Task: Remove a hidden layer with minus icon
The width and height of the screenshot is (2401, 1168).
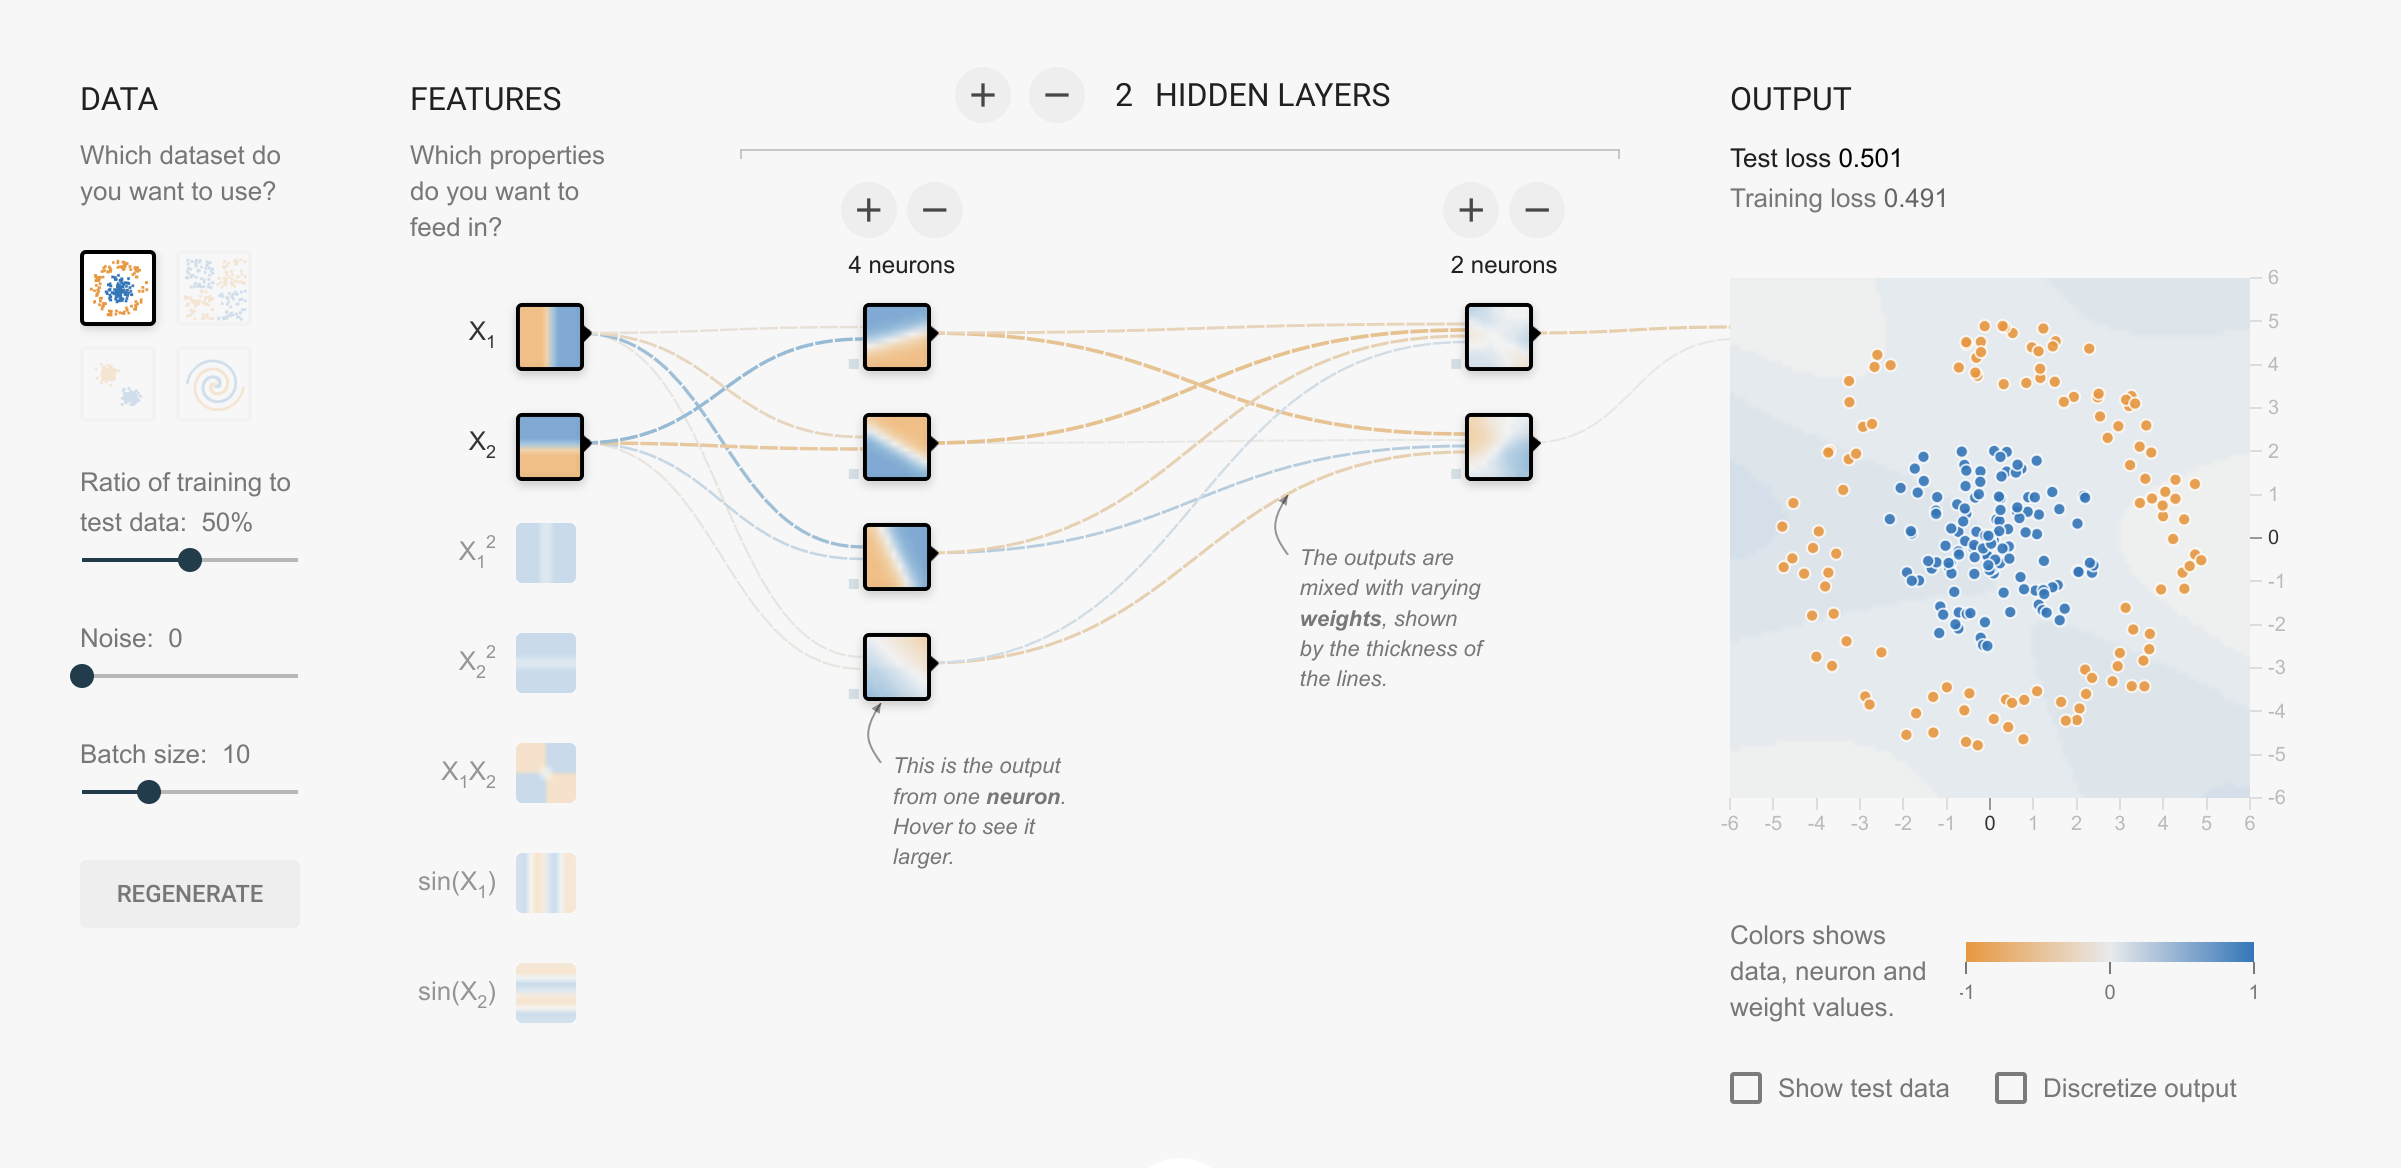Action: click(x=1056, y=96)
